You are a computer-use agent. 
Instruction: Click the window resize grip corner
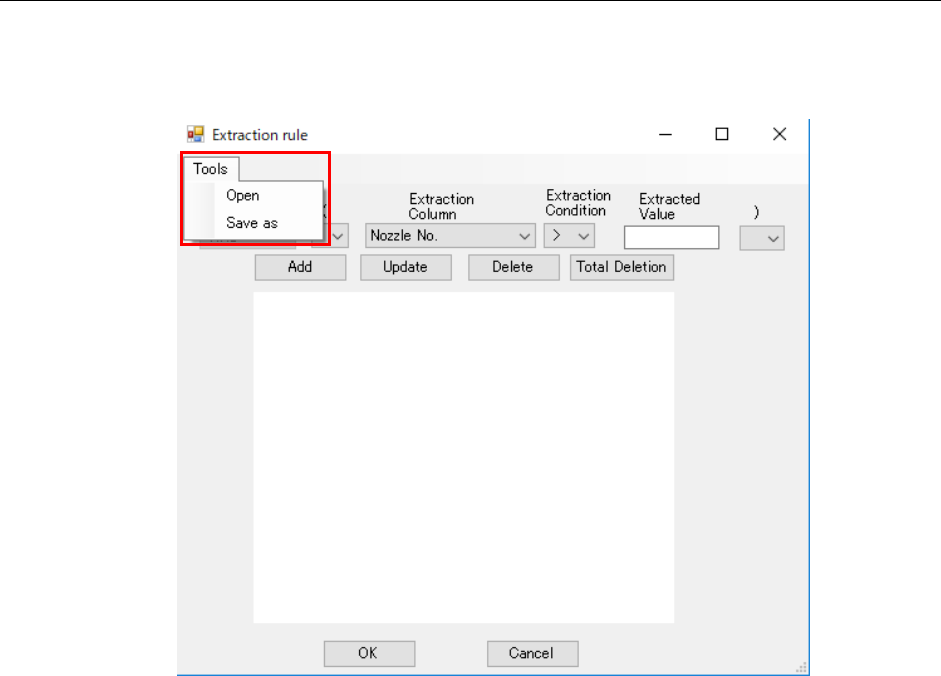coord(801,668)
